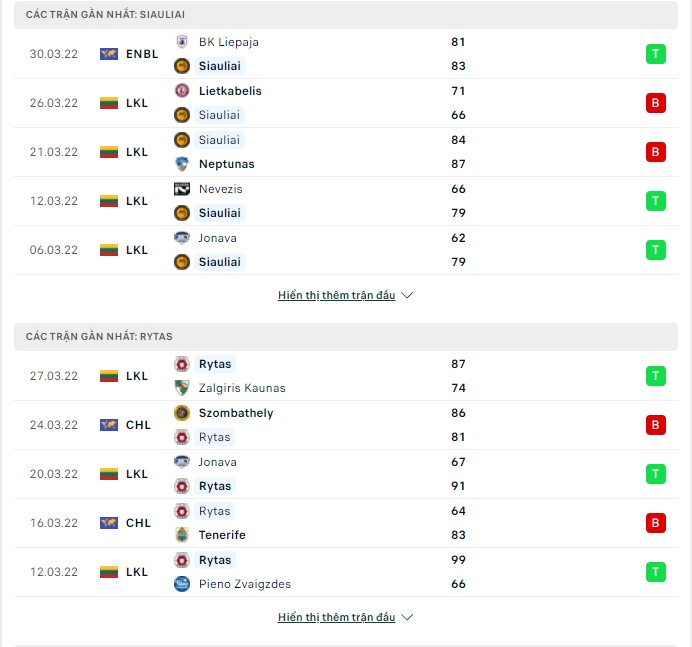Click the 'Hiển thị thêm trận đấu' link under Rytas
This screenshot has height=647, width=692.
336,617
